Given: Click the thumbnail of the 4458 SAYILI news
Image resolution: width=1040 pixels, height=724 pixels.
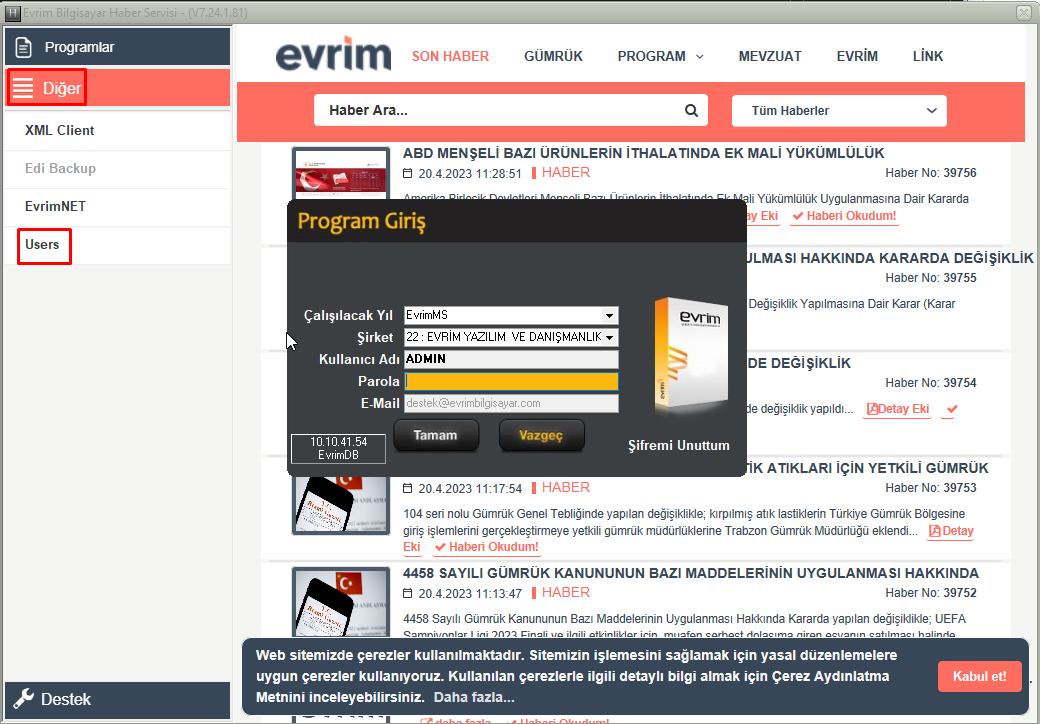Looking at the screenshot, I should [x=341, y=603].
